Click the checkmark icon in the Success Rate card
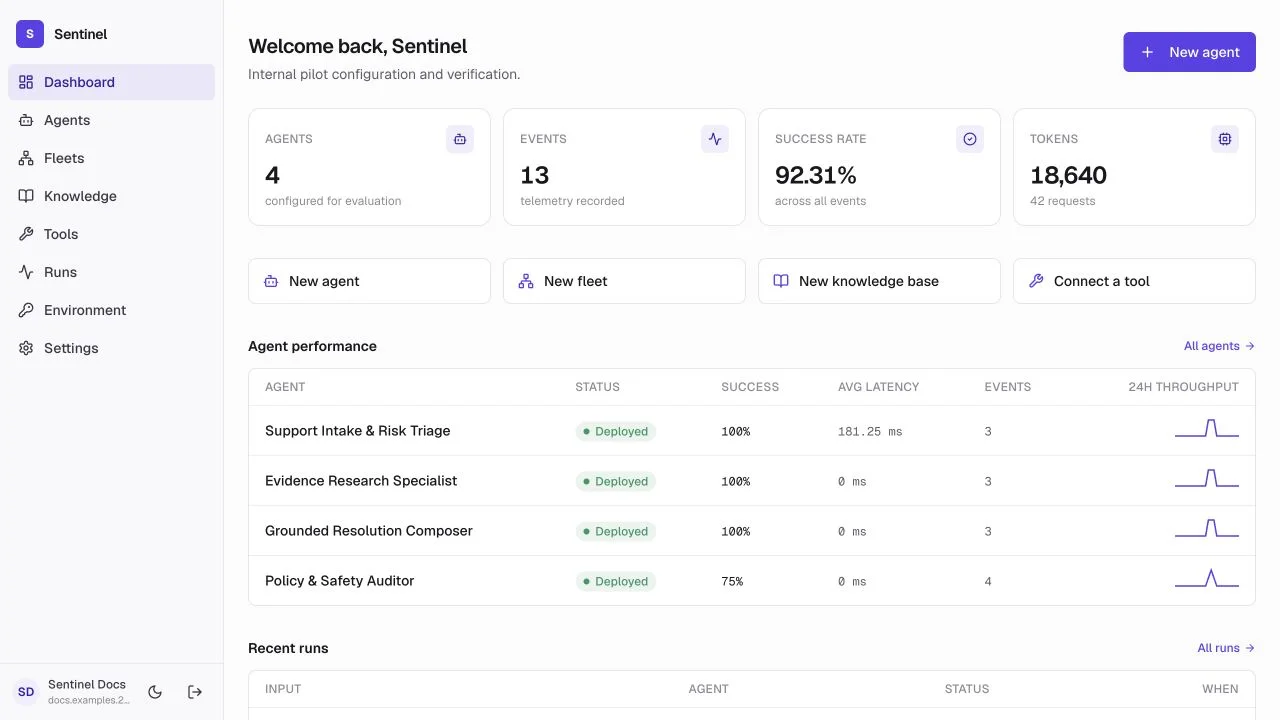 (970, 139)
